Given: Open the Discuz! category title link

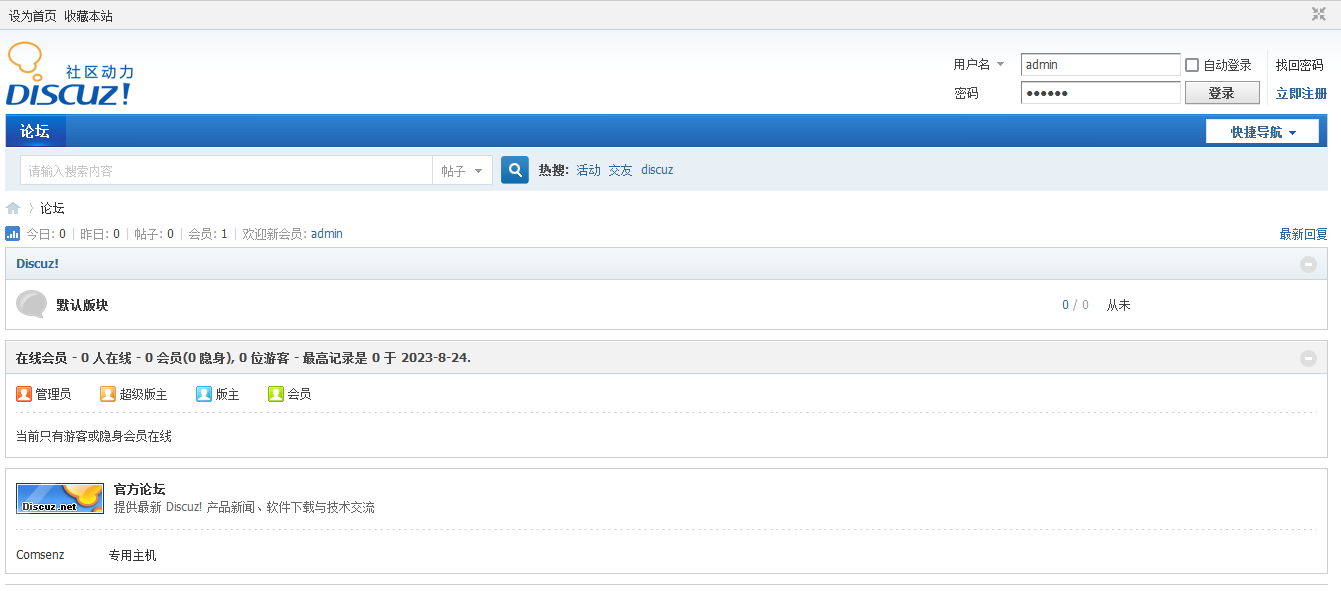Looking at the screenshot, I should click(x=37, y=264).
